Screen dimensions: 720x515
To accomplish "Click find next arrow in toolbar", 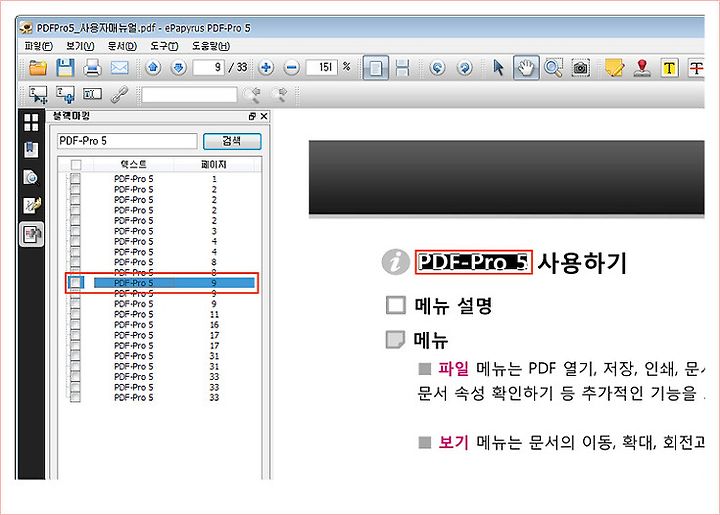I will pos(279,95).
